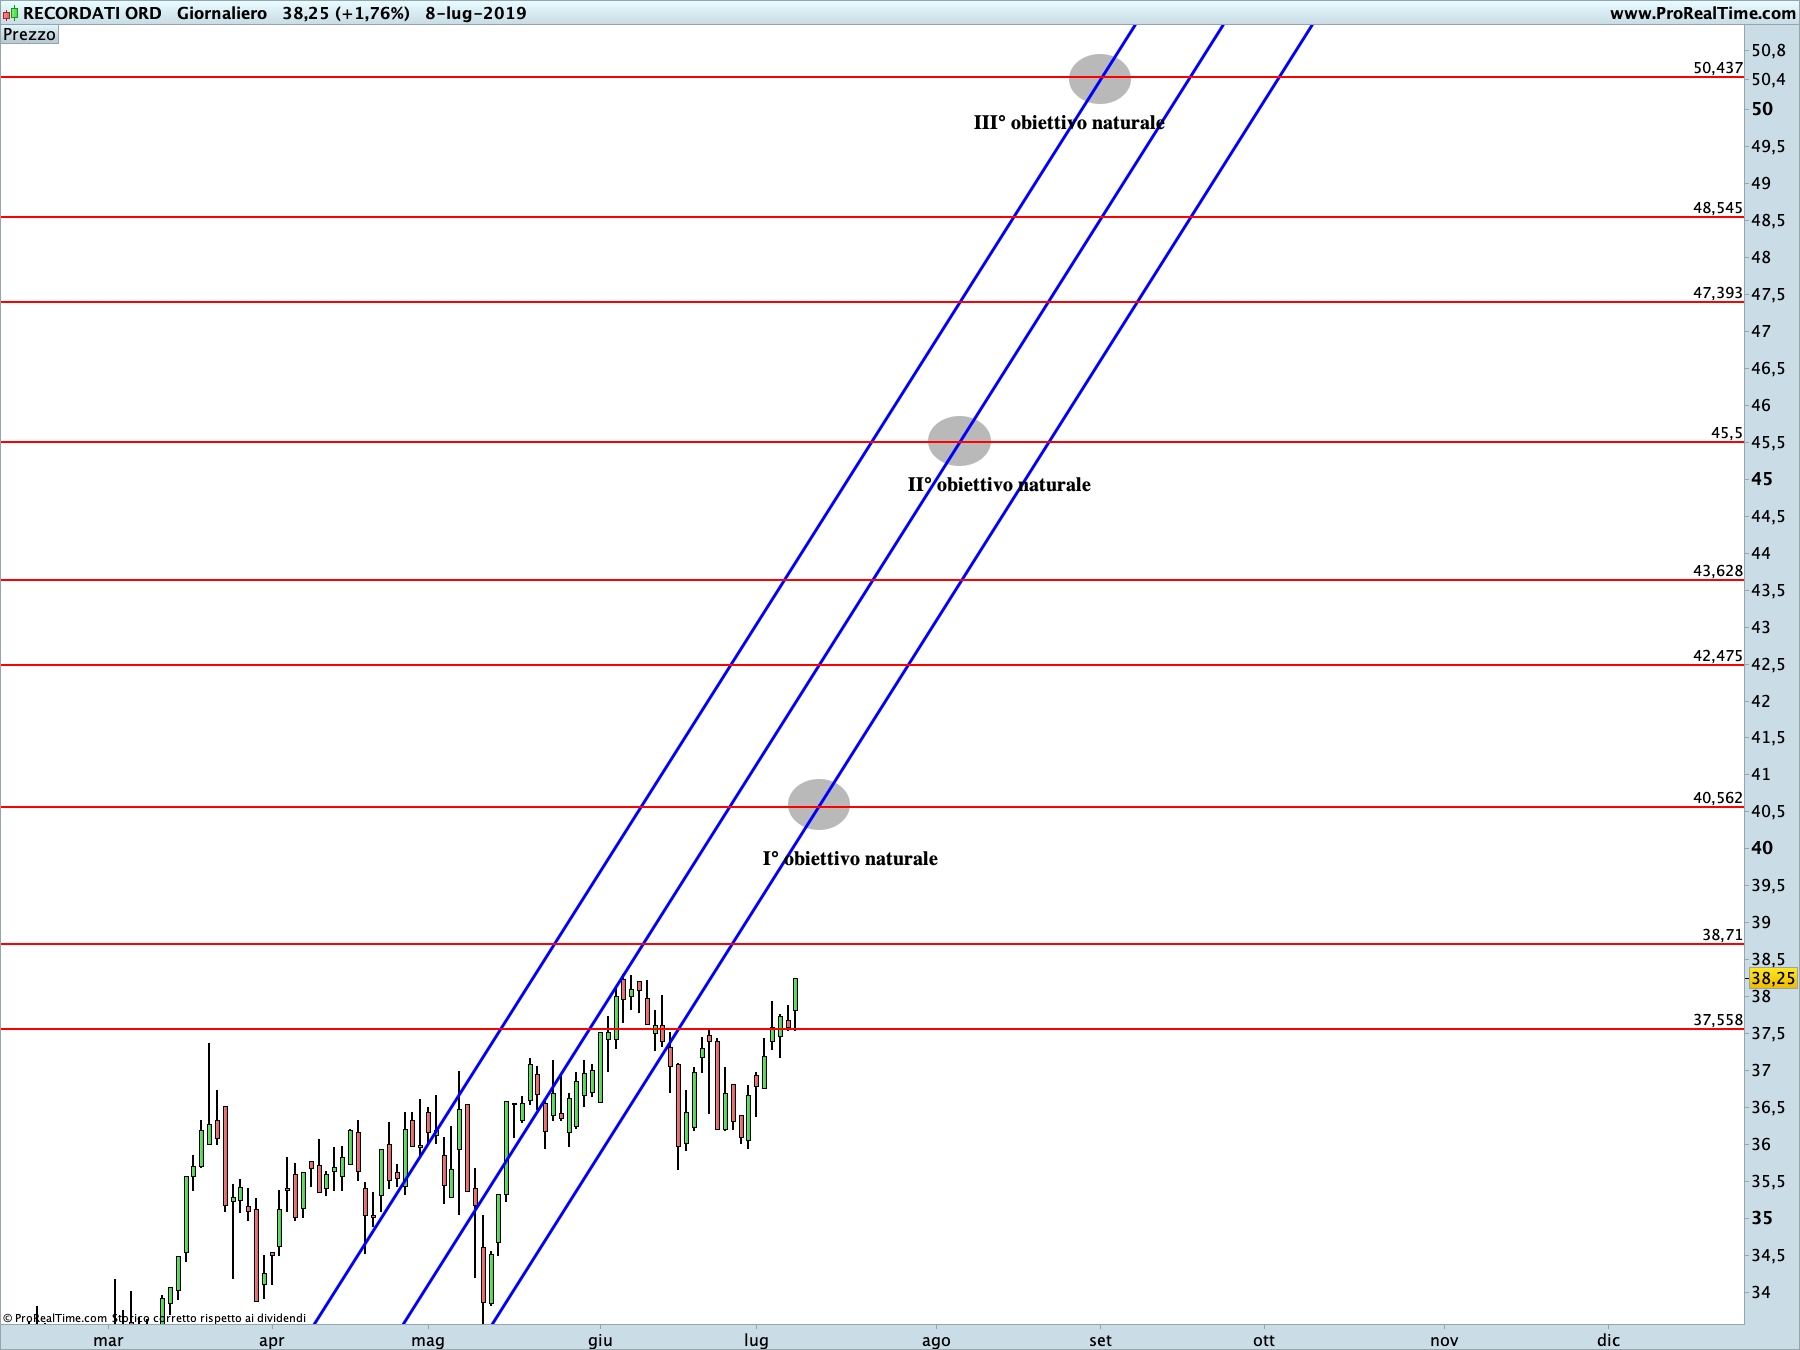Click the 50,437 horizontal level label

click(1718, 68)
